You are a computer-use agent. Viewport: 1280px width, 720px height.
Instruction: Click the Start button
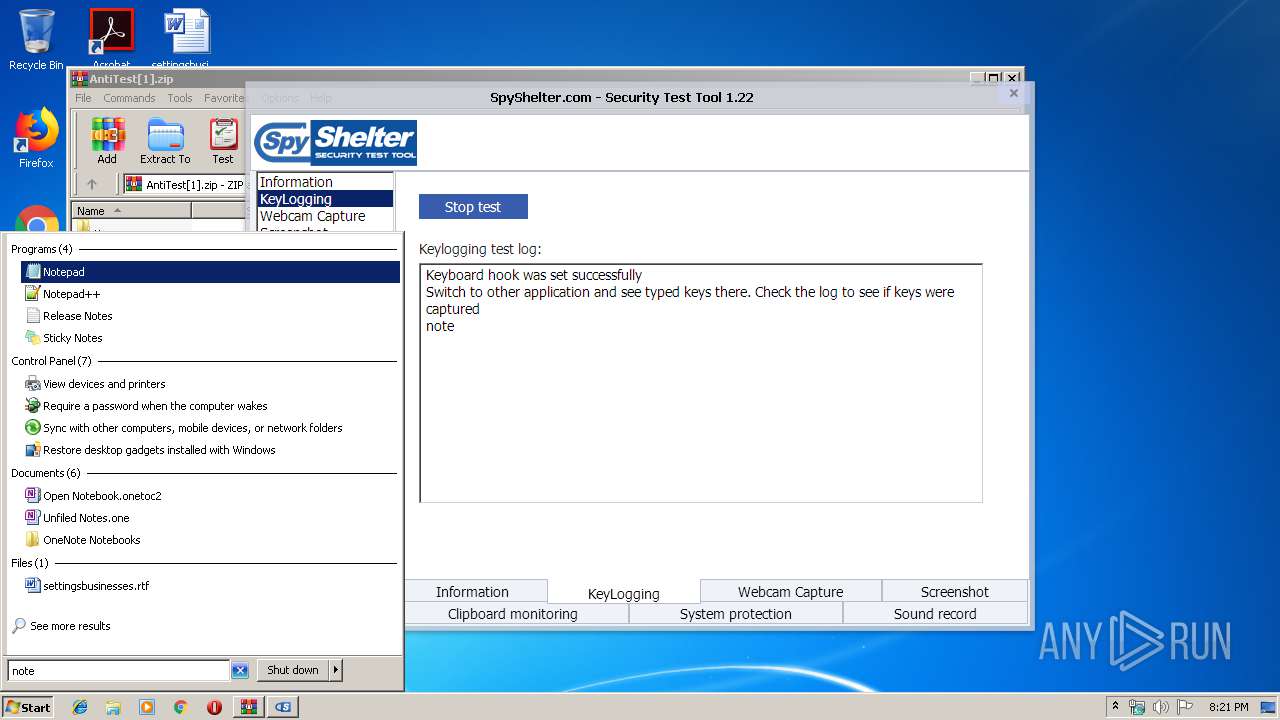(x=28, y=707)
